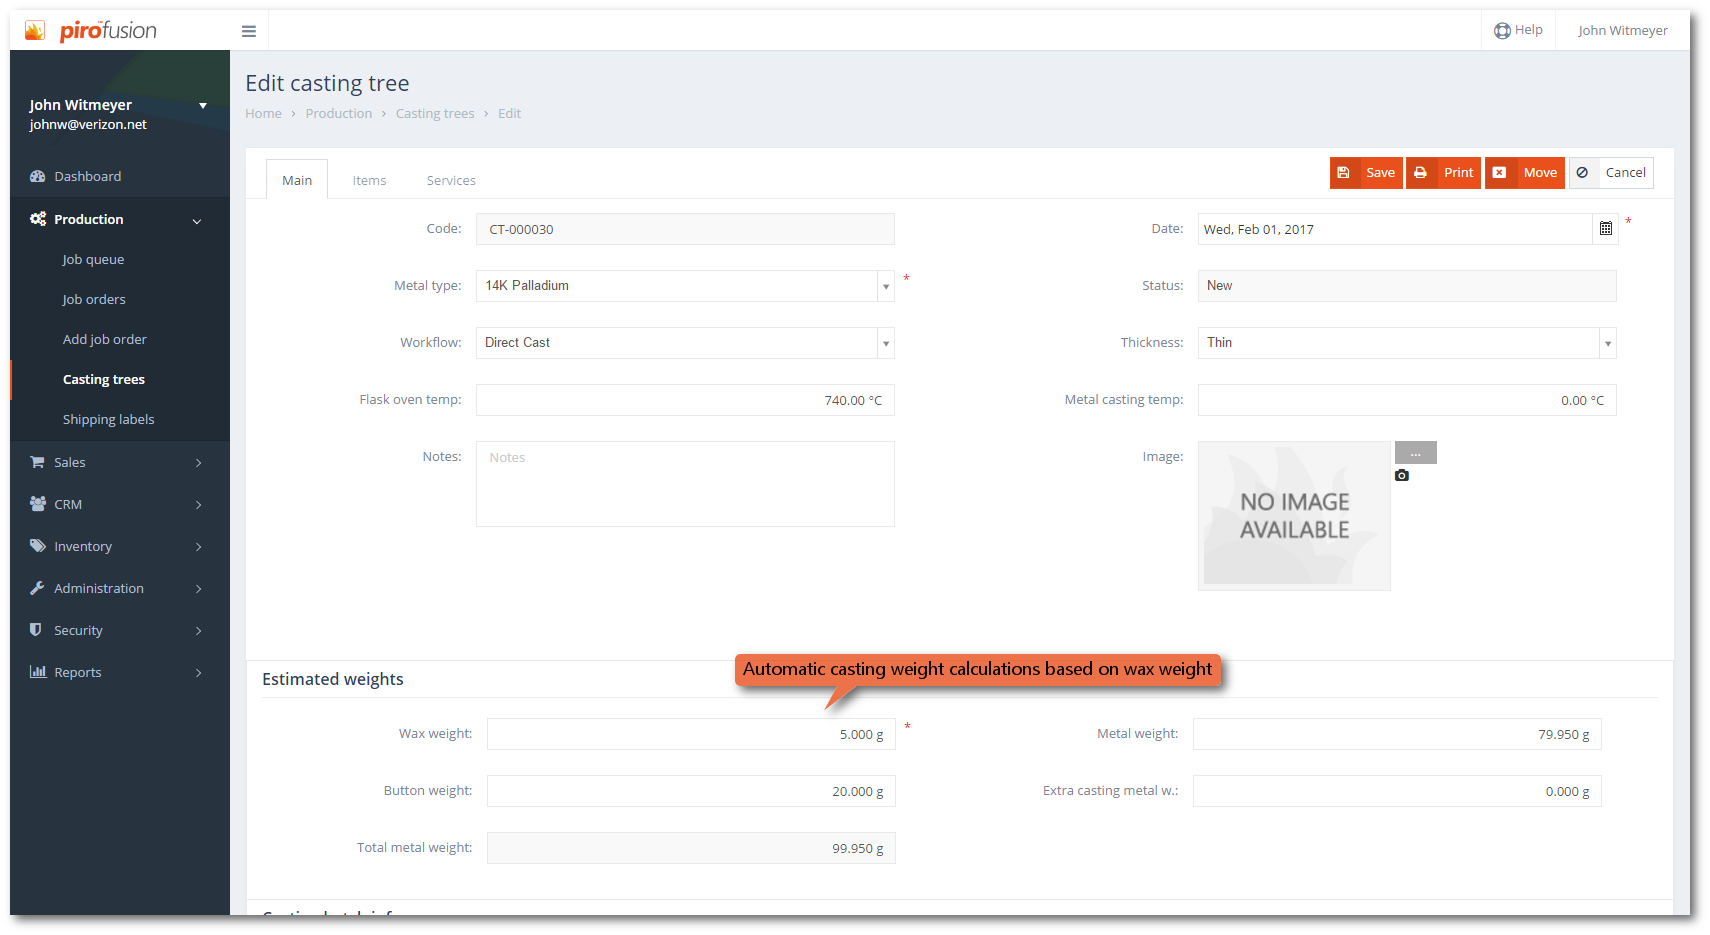The height and width of the screenshot is (935, 1710).
Task: Collapse the Production menu chevron
Action: coord(197,220)
